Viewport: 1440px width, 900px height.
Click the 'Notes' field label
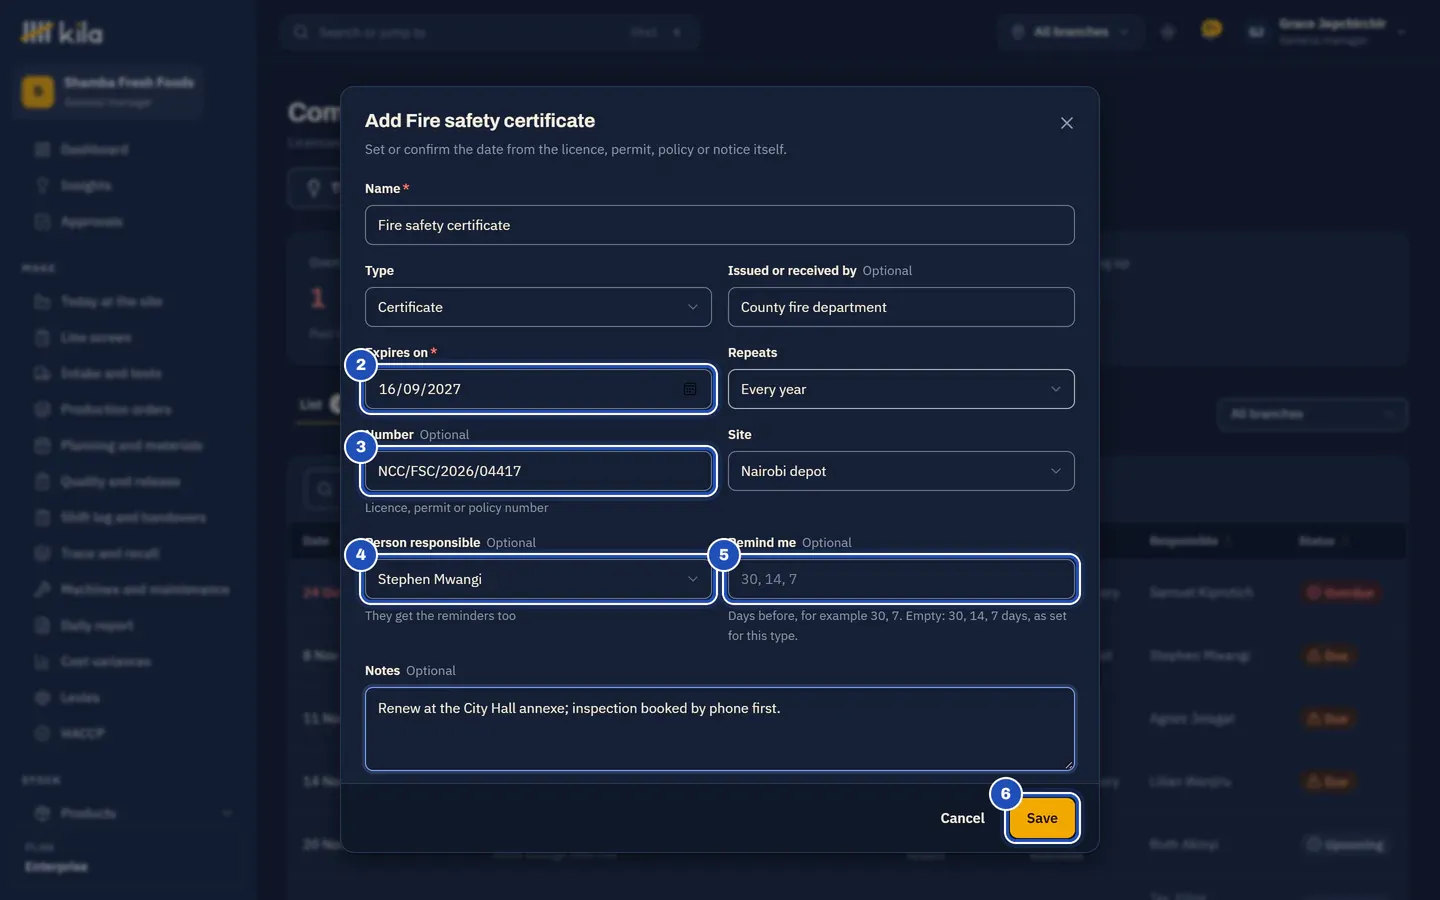pos(382,671)
